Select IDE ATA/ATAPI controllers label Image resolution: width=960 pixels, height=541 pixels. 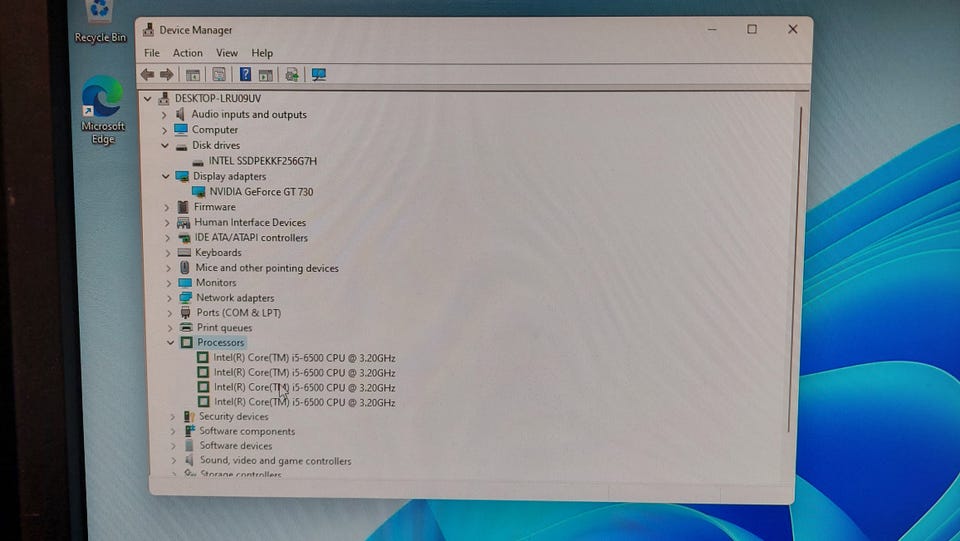pyautogui.click(x=251, y=237)
